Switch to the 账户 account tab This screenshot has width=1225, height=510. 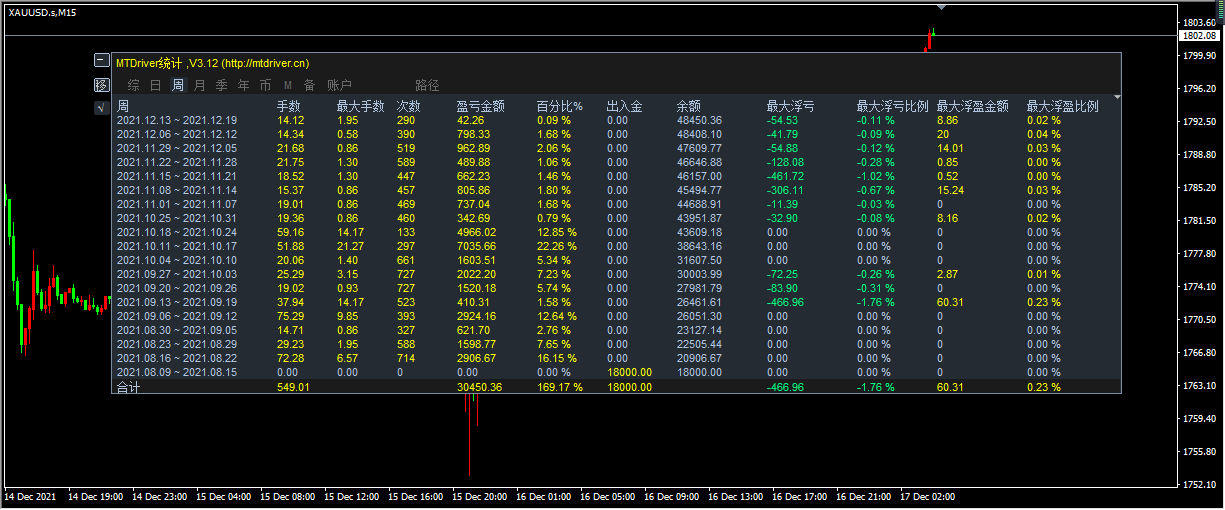340,85
